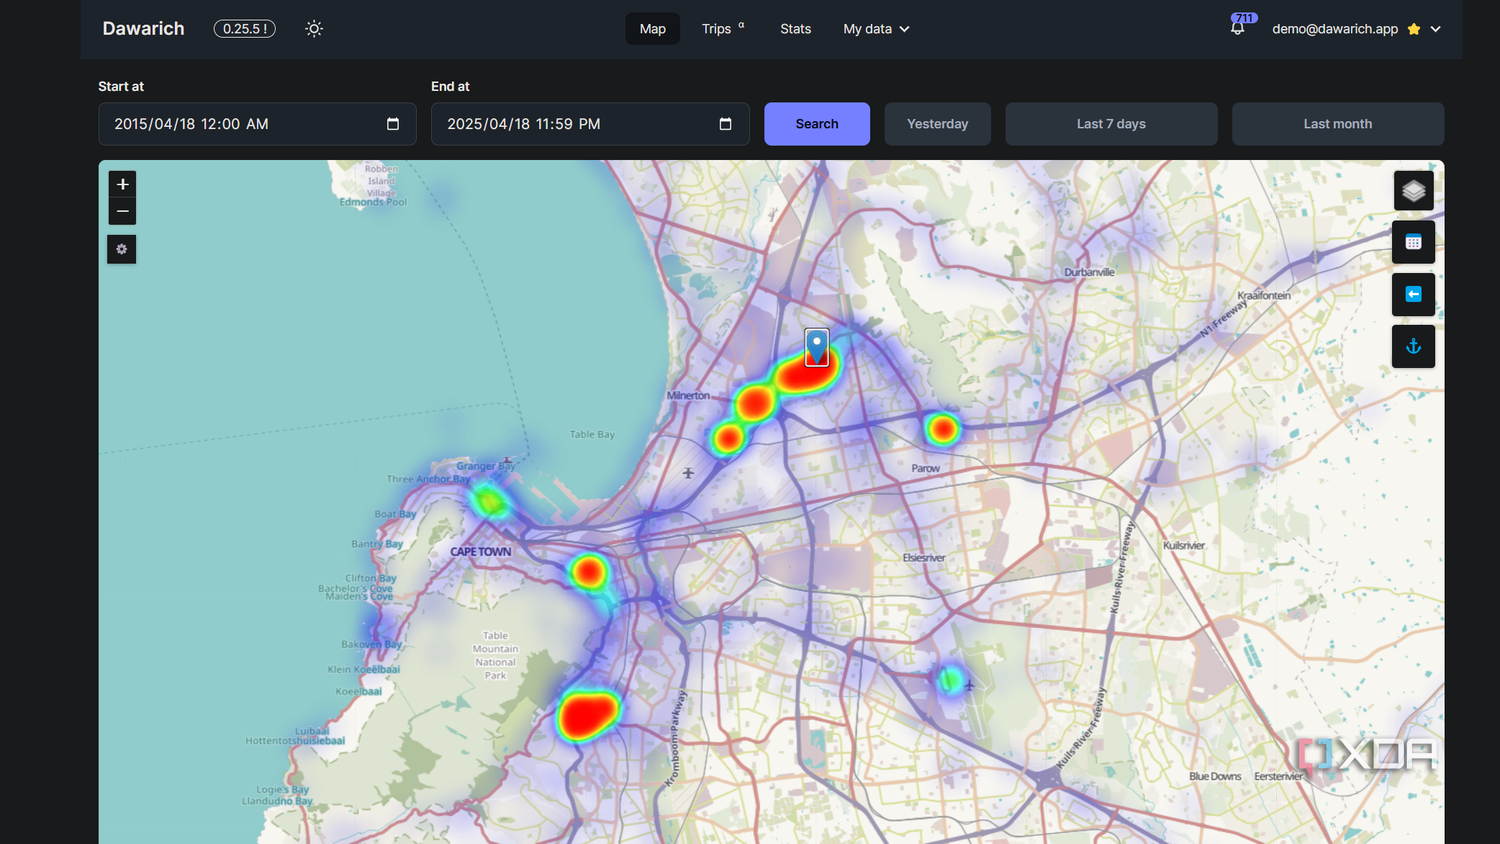
Task: Click the Table Mountain National Park label
Action: tap(495, 656)
